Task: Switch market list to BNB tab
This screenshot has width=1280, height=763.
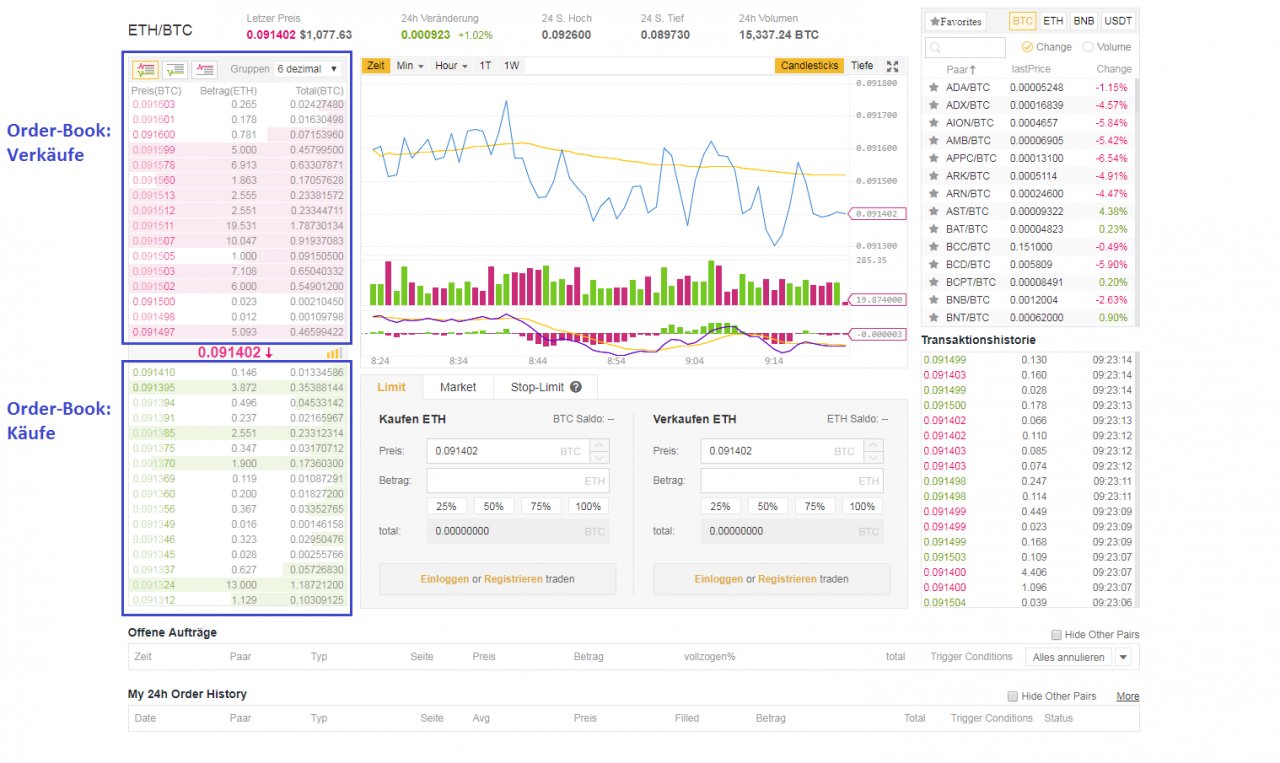Action: pyautogui.click(x=1084, y=21)
